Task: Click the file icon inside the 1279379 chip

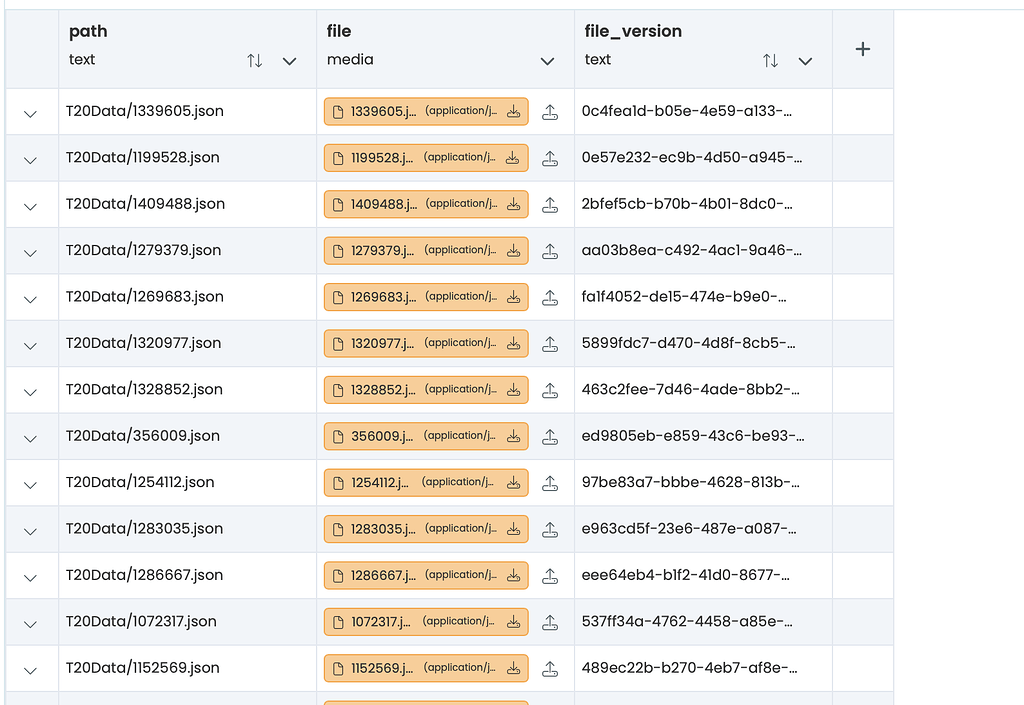Action: click(x=337, y=250)
